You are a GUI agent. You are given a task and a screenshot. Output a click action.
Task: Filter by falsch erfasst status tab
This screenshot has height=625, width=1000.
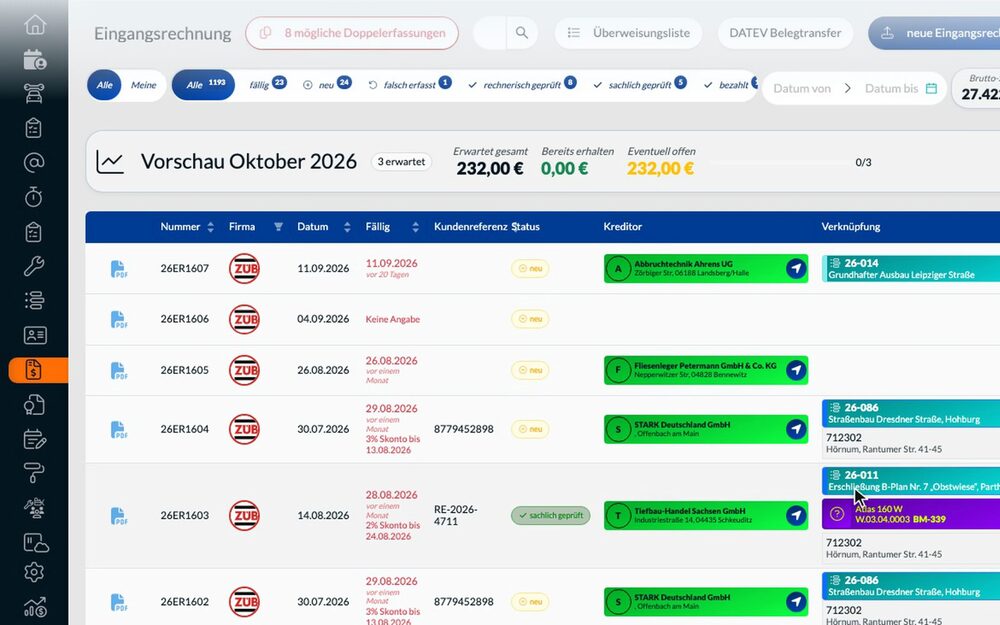409,84
